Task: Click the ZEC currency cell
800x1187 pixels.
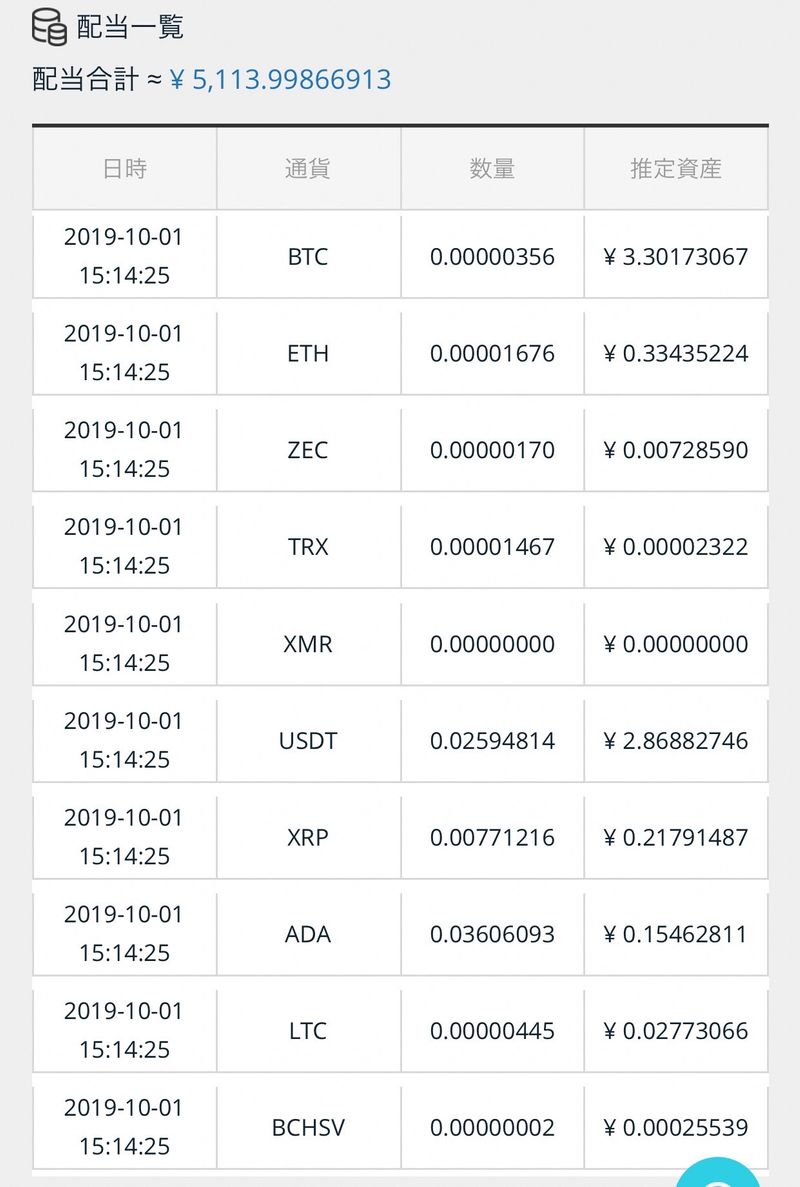Action: pos(308,450)
